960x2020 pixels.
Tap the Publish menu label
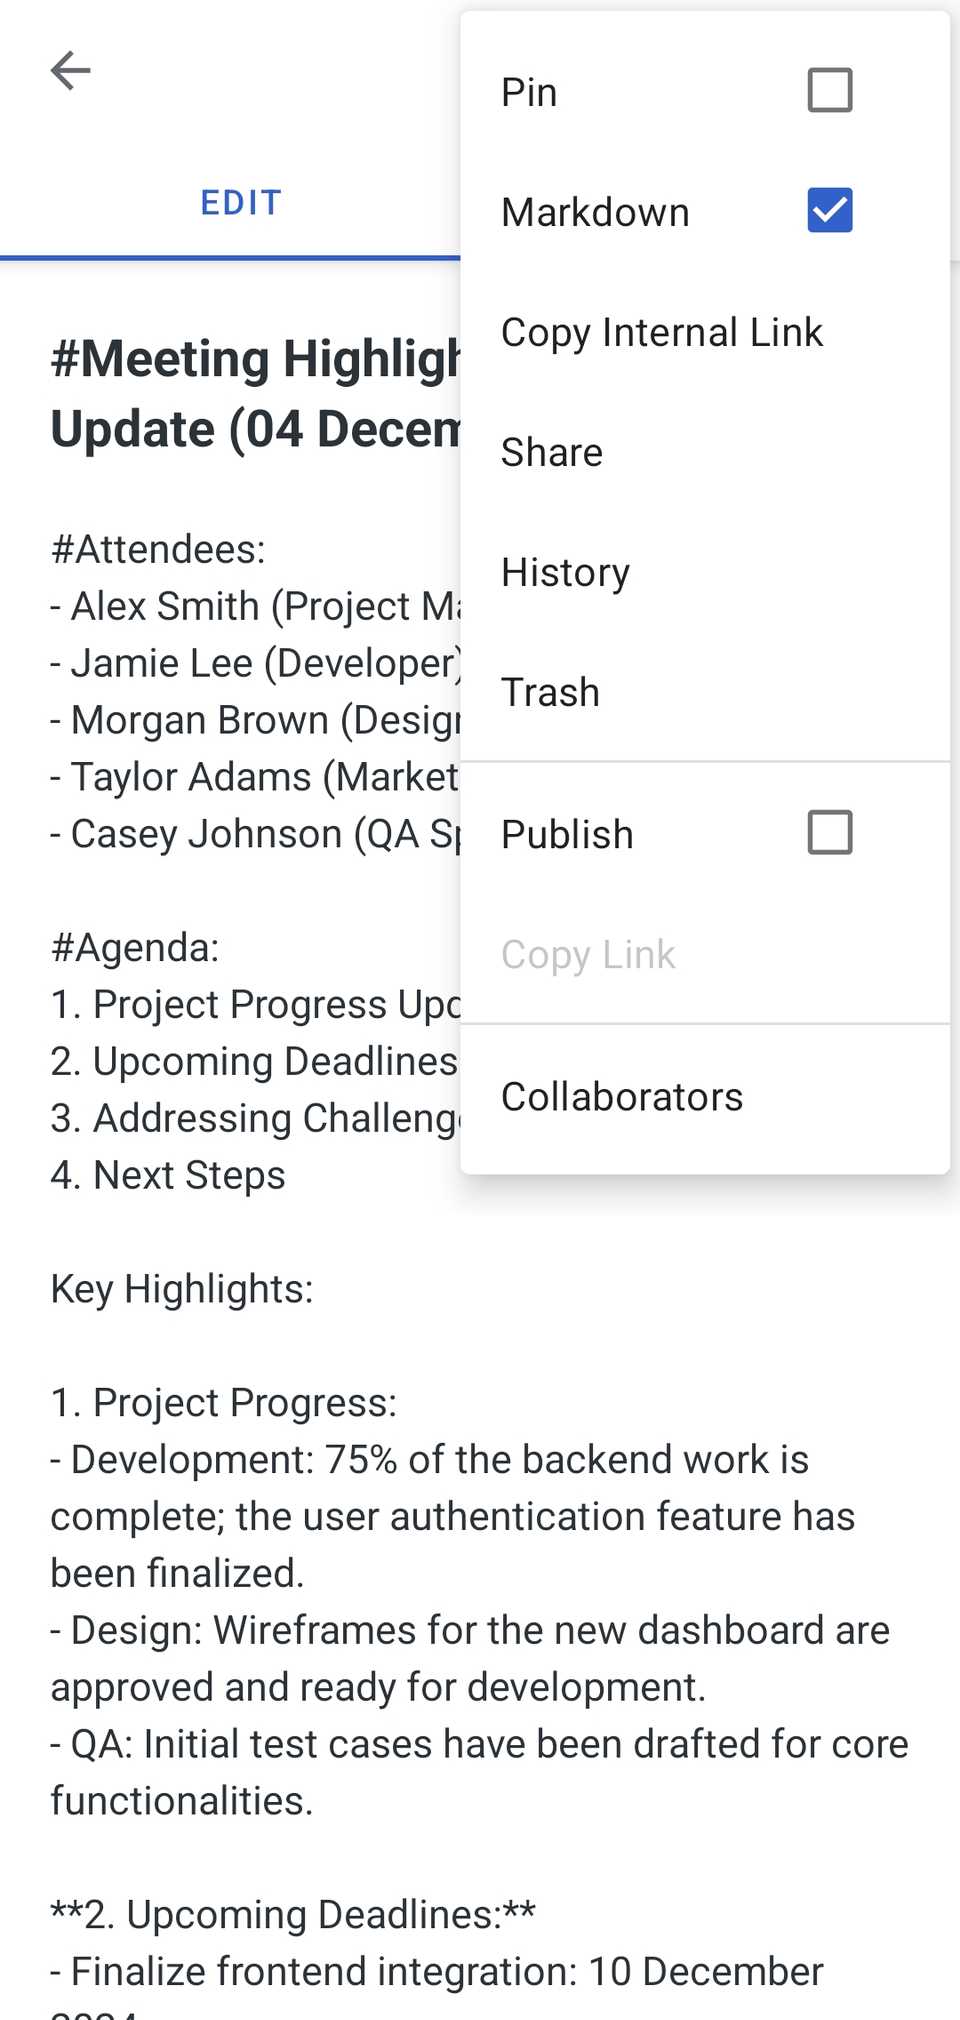[567, 834]
